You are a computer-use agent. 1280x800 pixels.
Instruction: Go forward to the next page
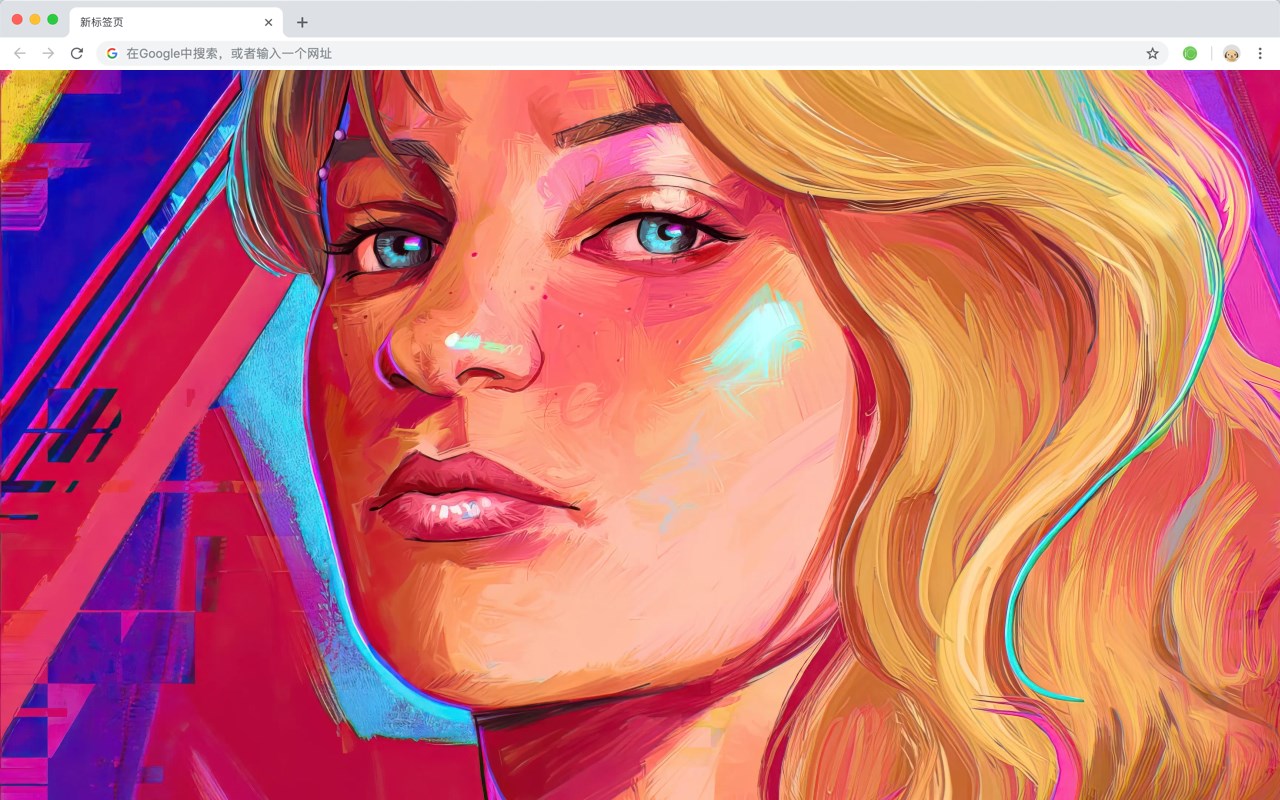[48, 53]
